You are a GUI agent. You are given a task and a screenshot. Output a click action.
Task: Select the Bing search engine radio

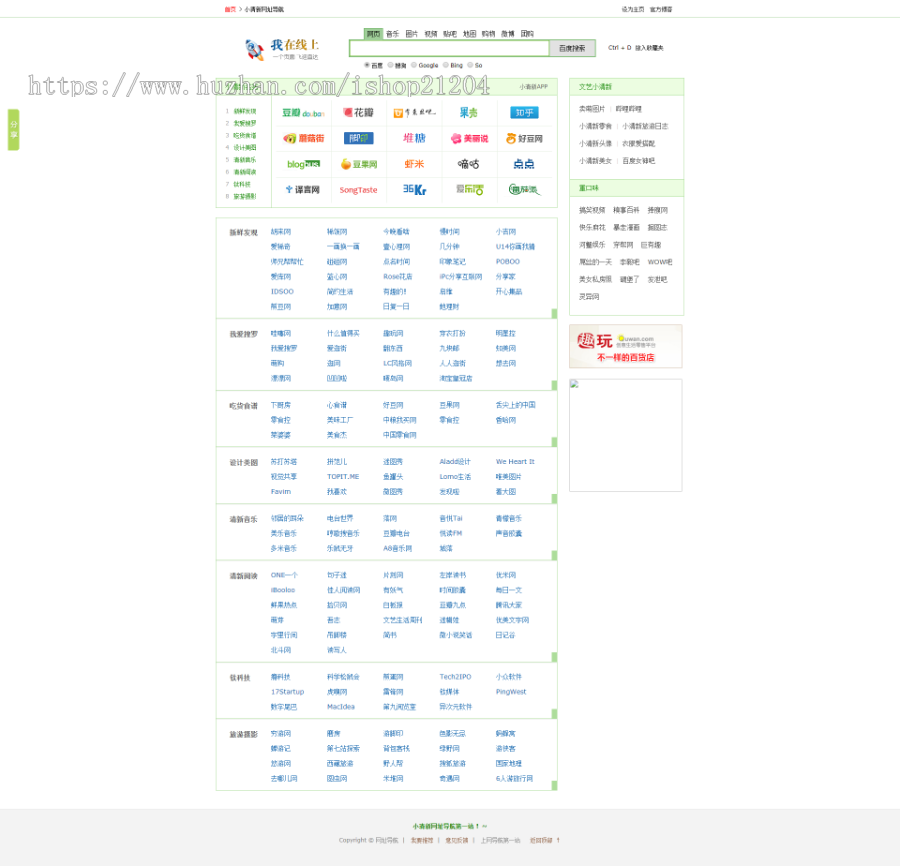click(445, 65)
